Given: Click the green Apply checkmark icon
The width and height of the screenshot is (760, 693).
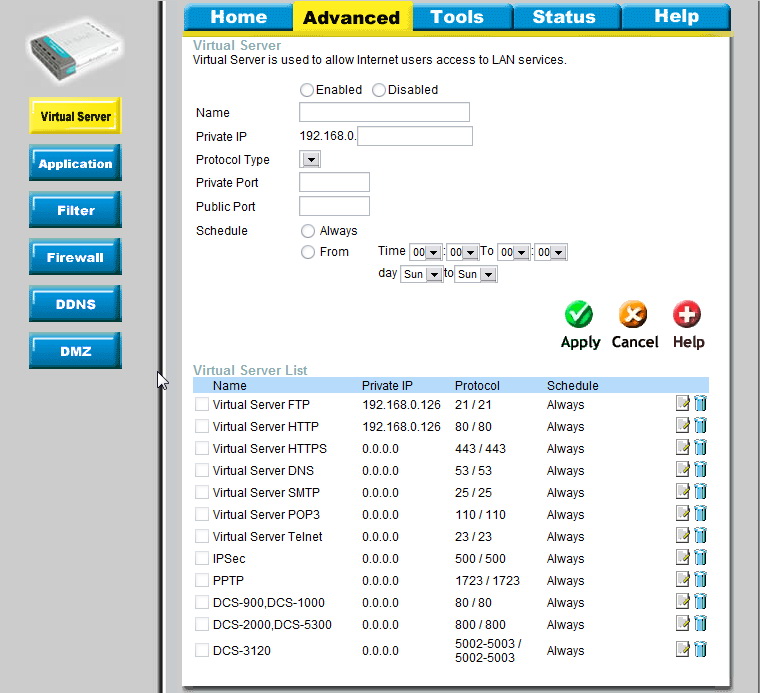Looking at the screenshot, I should click(579, 314).
